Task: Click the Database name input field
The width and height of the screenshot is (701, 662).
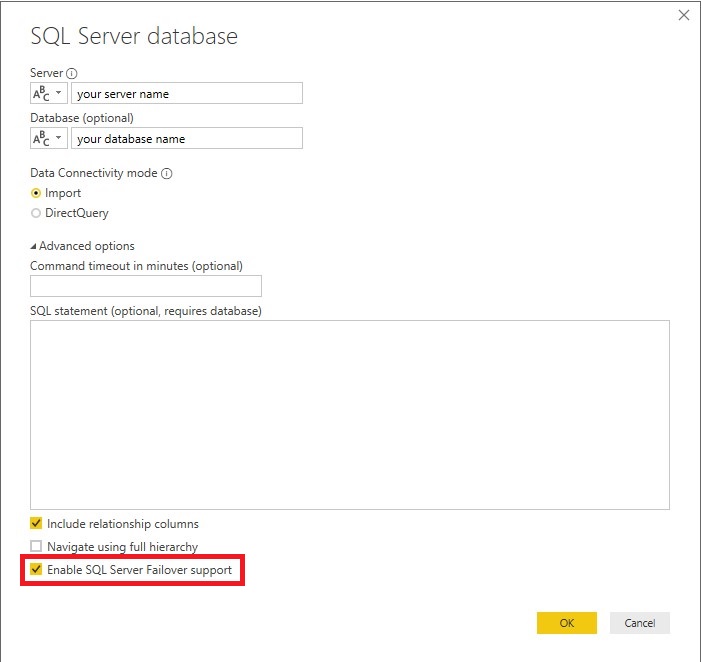Action: point(187,138)
